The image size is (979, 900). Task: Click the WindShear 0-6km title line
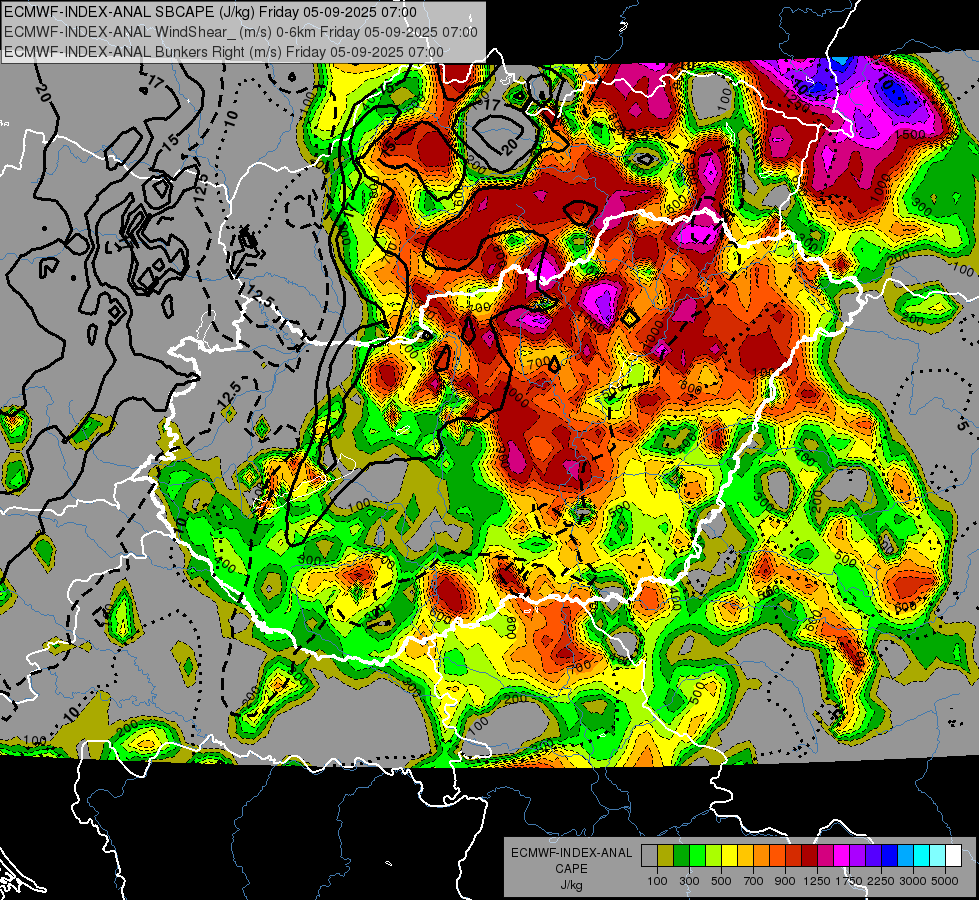tap(240, 32)
